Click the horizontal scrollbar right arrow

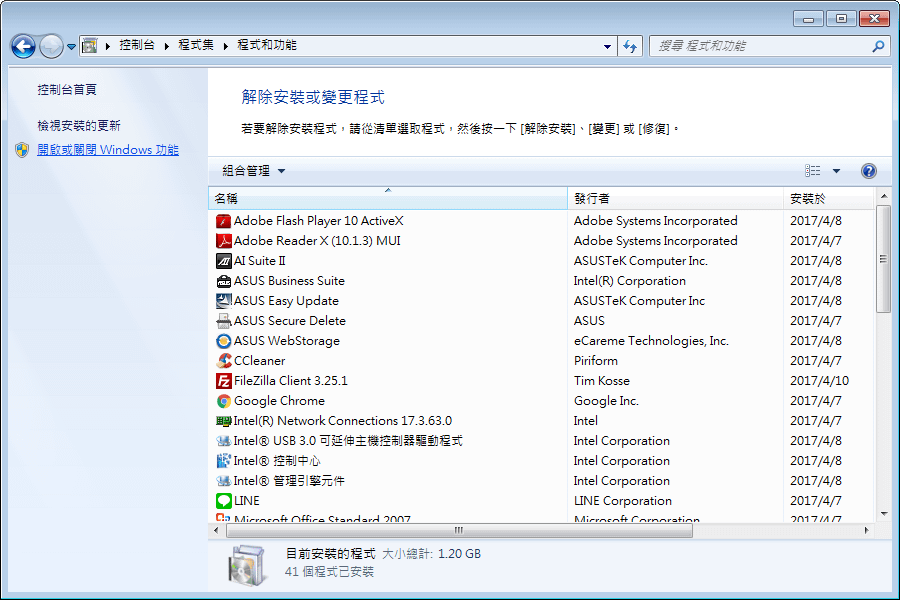point(867,531)
